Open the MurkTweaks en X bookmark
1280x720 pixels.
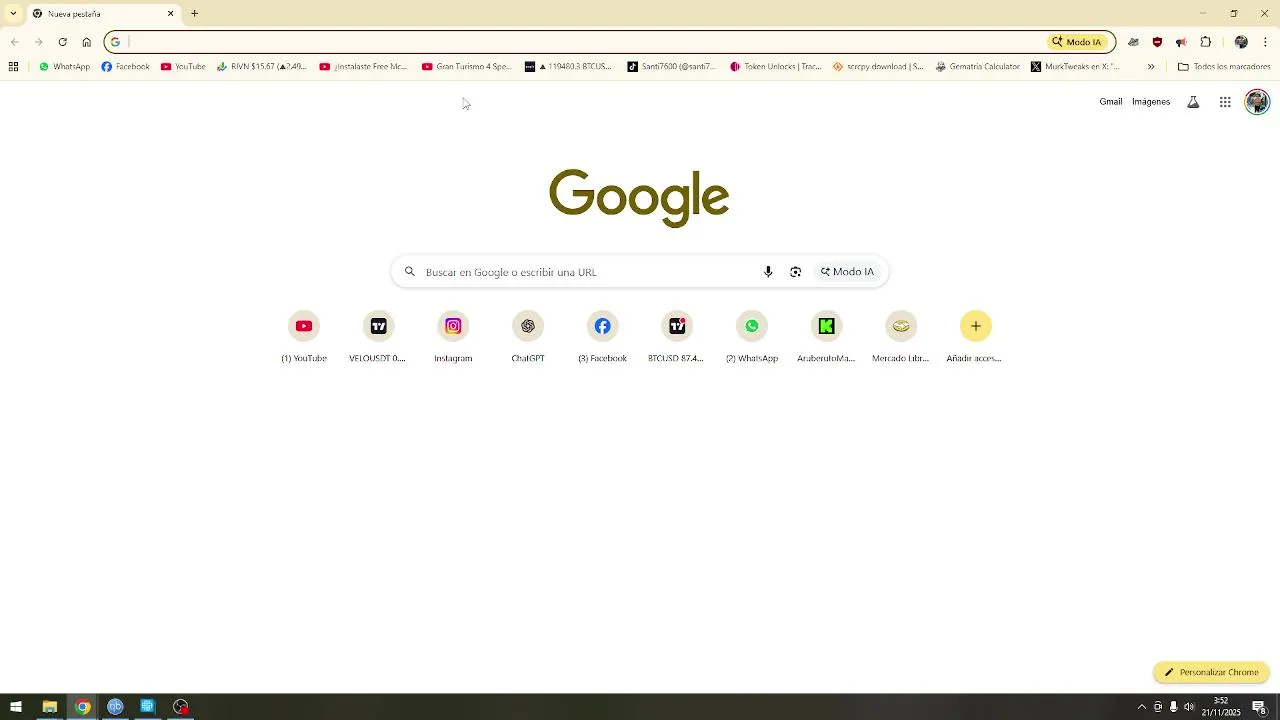pyautogui.click(x=1075, y=67)
